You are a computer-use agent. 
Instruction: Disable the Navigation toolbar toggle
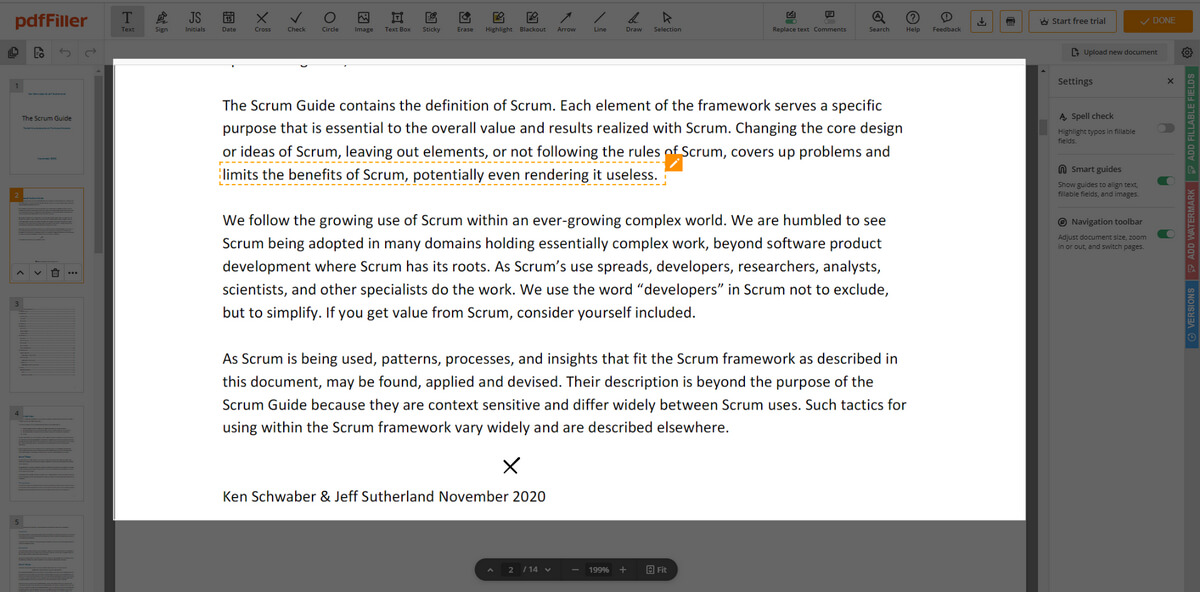click(1164, 233)
